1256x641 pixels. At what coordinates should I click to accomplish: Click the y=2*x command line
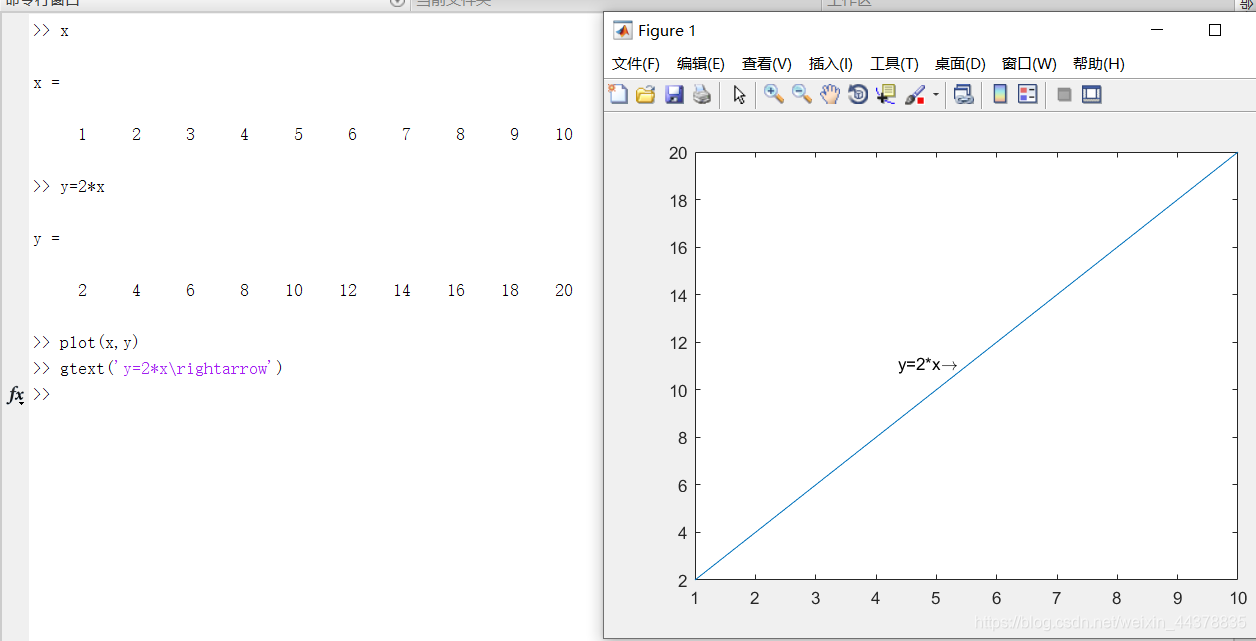tap(82, 187)
